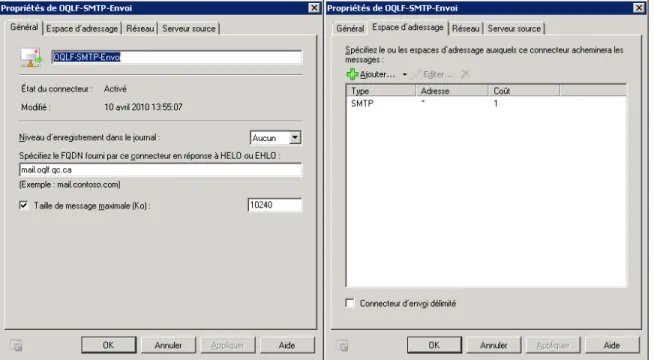The height and width of the screenshot is (360, 654).
Task: Click OK in the right dialog
Action: 434,345
